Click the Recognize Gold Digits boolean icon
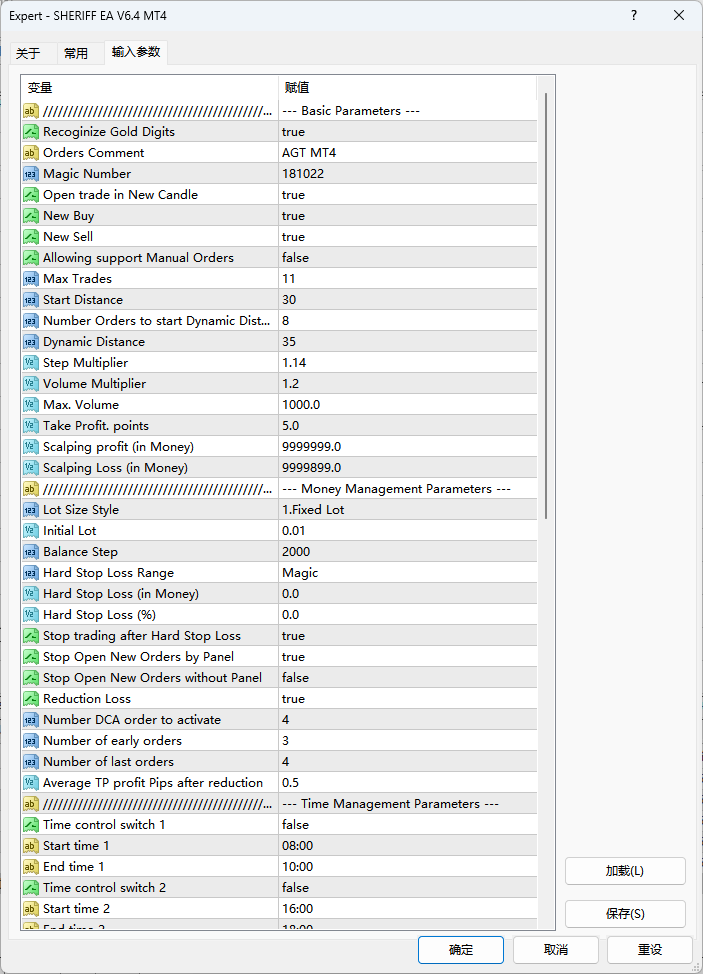Image resolution: width=703 pixels, height=974 pixels. [x=31, y=132]
